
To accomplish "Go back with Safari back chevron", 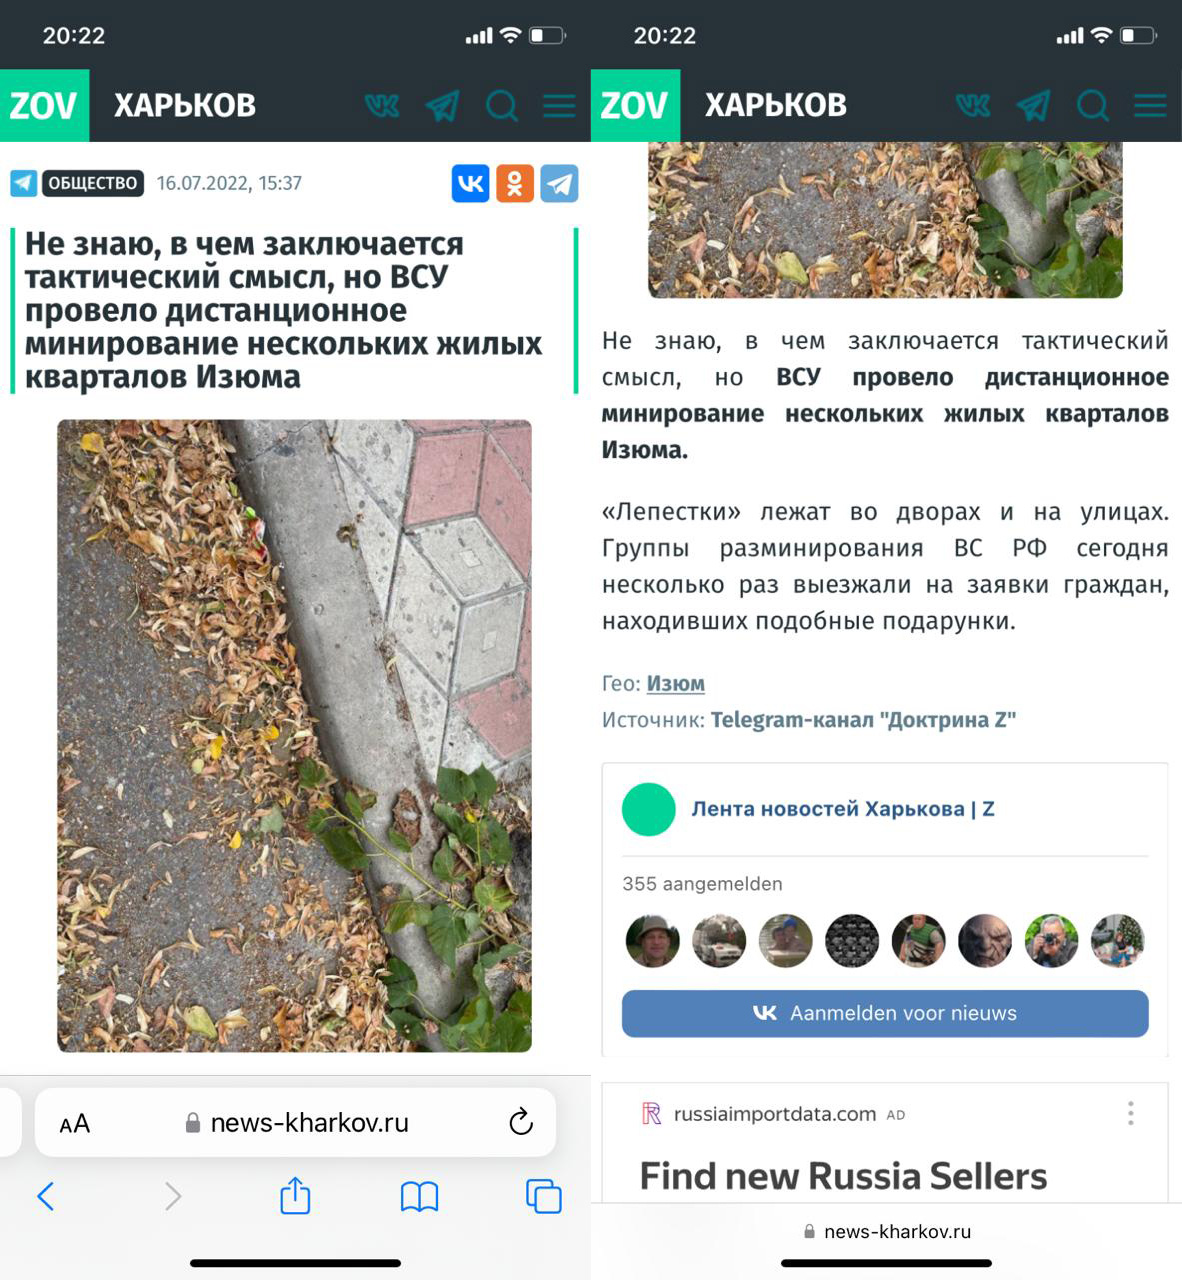I will [45, 1196].
